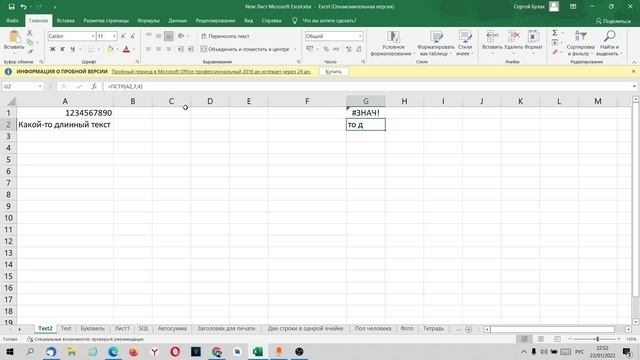Click the formula bar with ПСТР formula
The height and width of the screenshot is (360, 640).
[367, 87]
